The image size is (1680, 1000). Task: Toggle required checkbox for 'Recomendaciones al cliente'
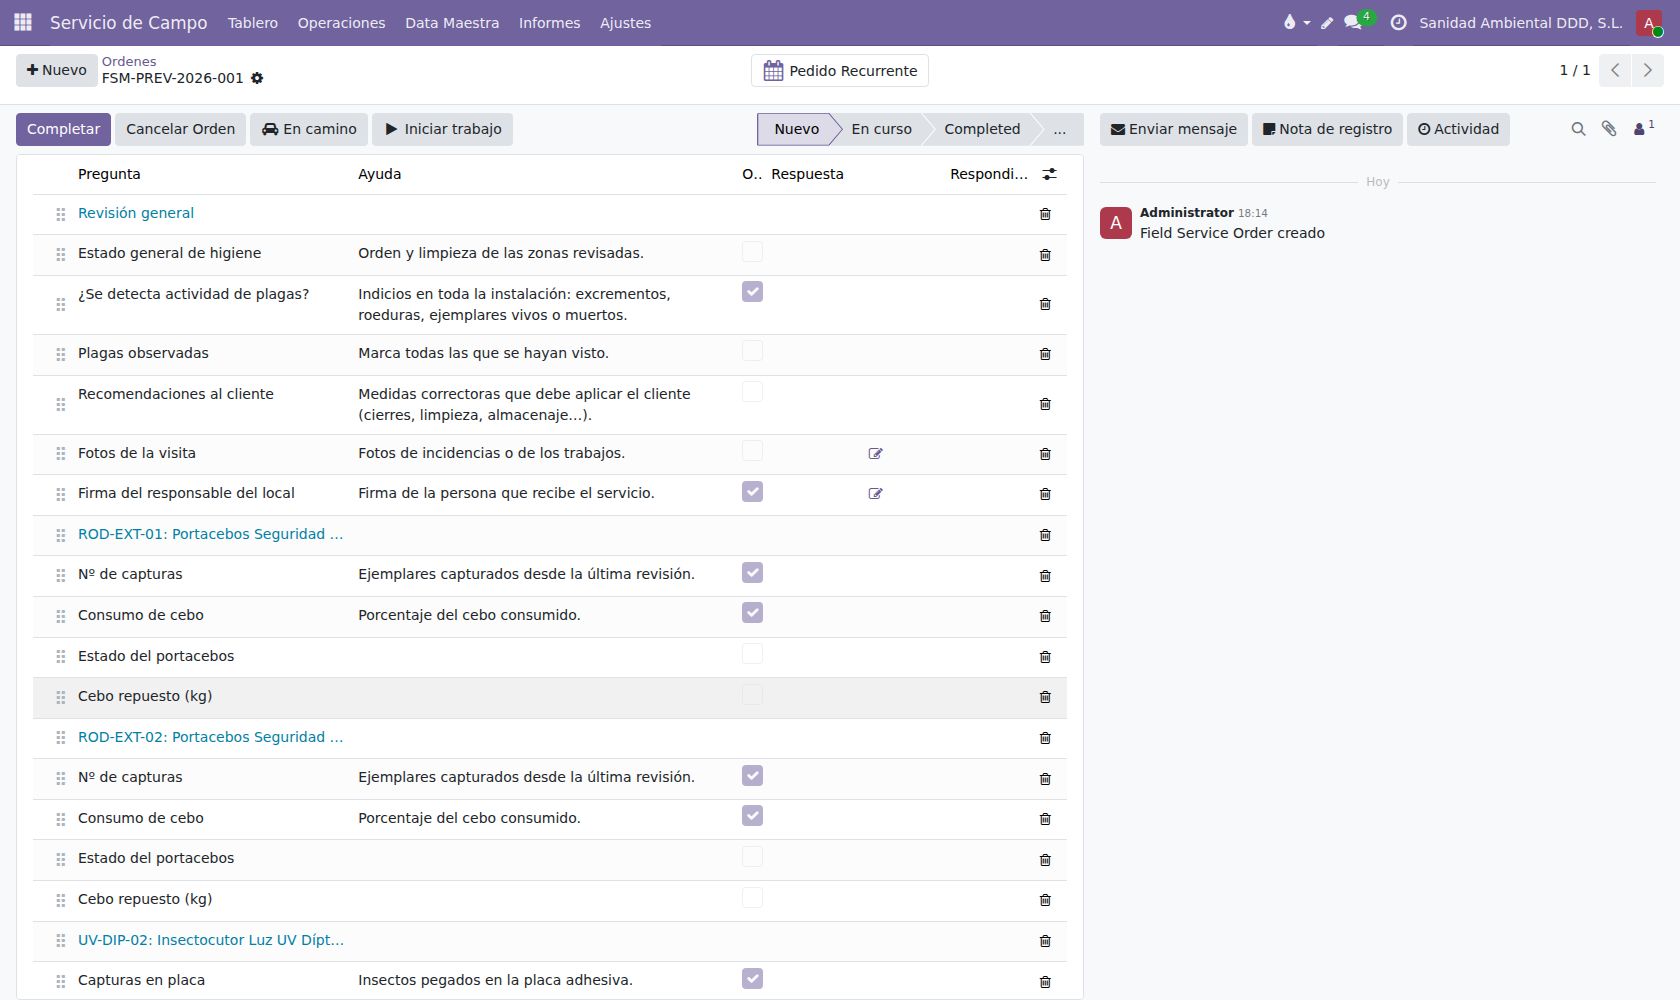coord(753,392)
